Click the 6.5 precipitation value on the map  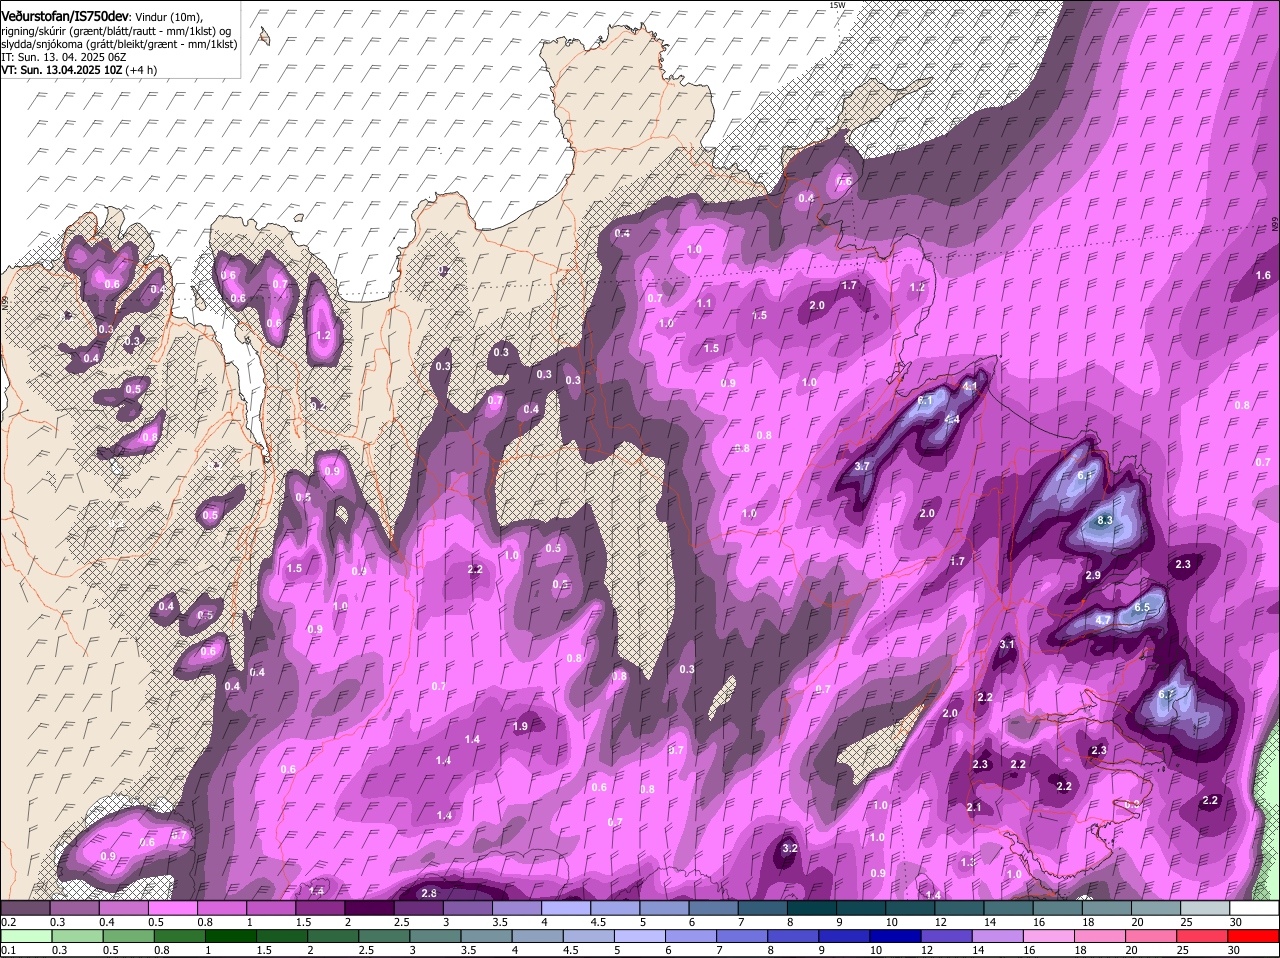(x=1143, y=607)
